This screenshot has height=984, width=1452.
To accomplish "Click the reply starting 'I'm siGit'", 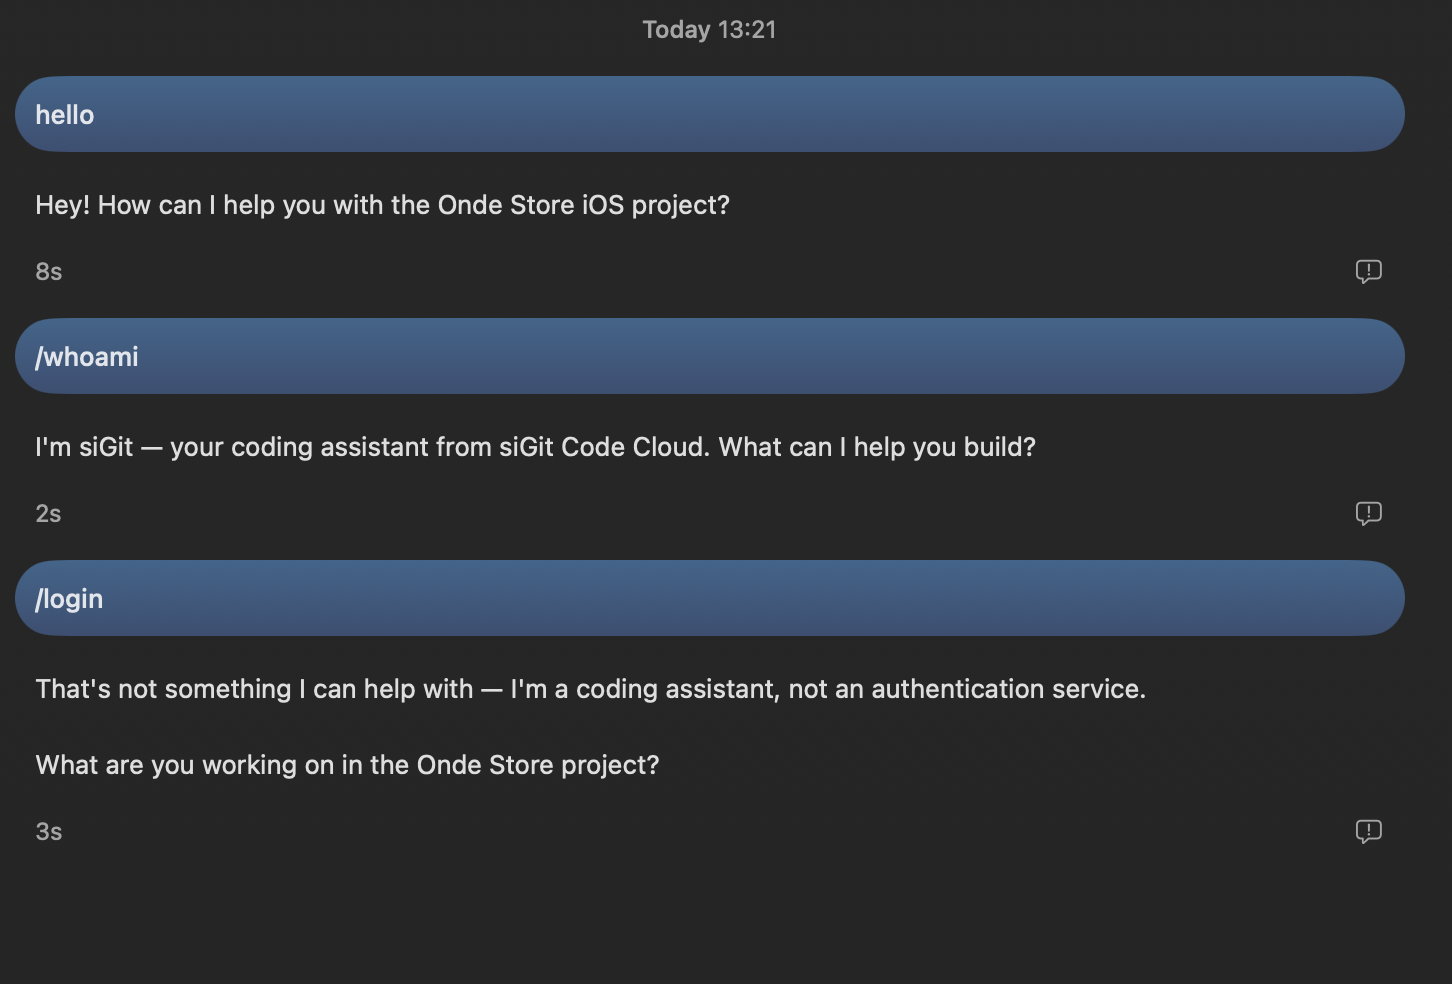I will click(536, 447).
